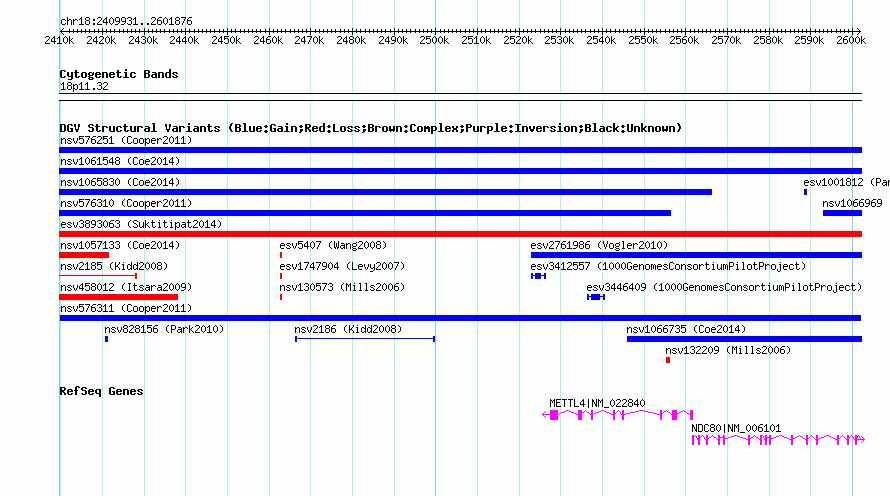The image size is (890, 496).
Task: Open the esv1747904 (Levy2007) variant label
Action: (342, 266)
